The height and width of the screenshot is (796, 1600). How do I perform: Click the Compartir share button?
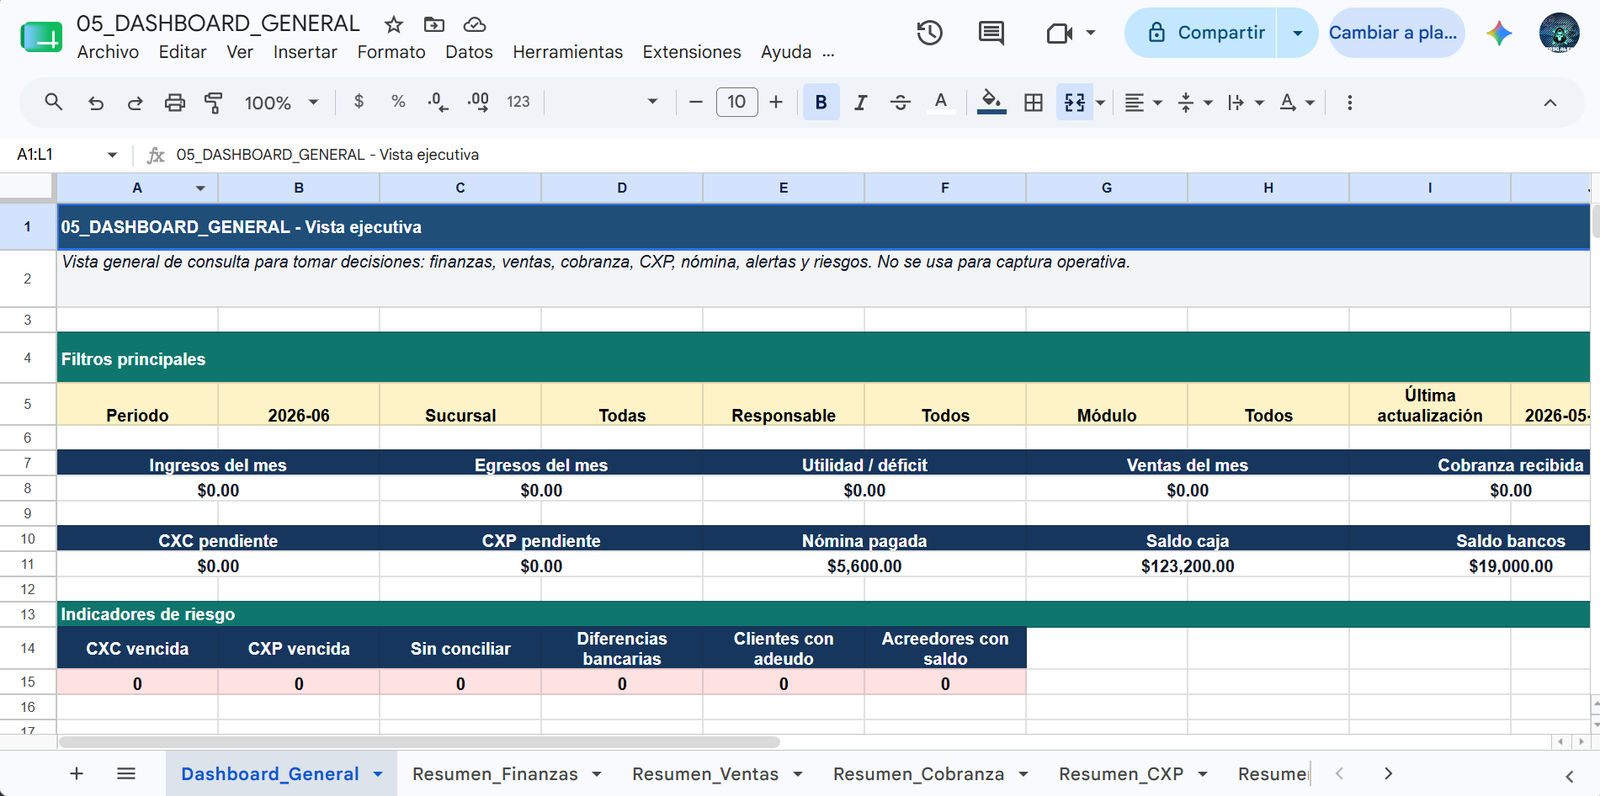pos(1203,33)
